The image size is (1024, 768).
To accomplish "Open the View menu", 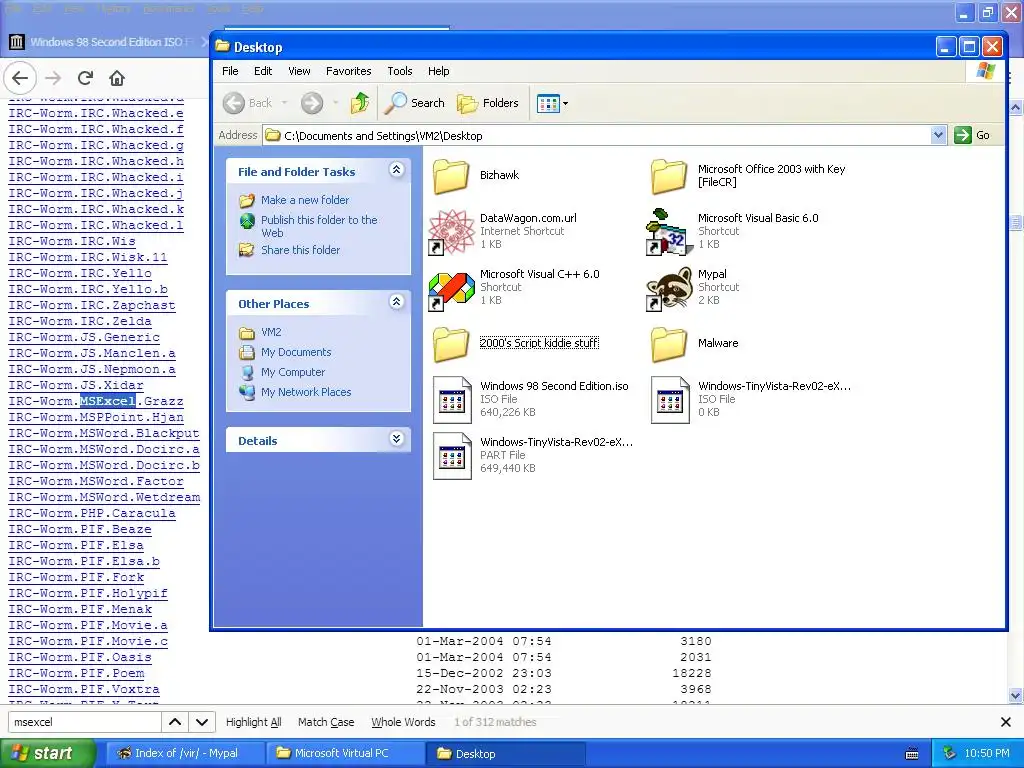I will click(x=299, y=71).
